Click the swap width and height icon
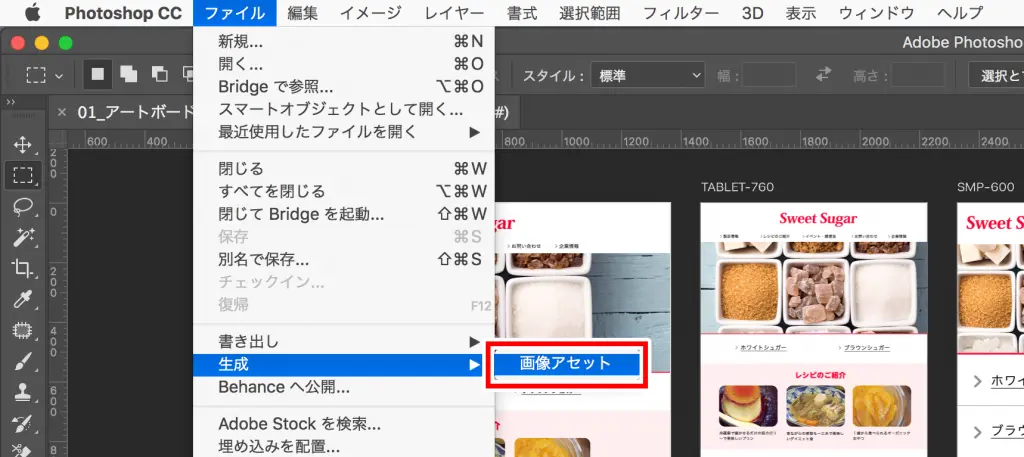This screenshot has height=457, width=1024. point(824,75)
